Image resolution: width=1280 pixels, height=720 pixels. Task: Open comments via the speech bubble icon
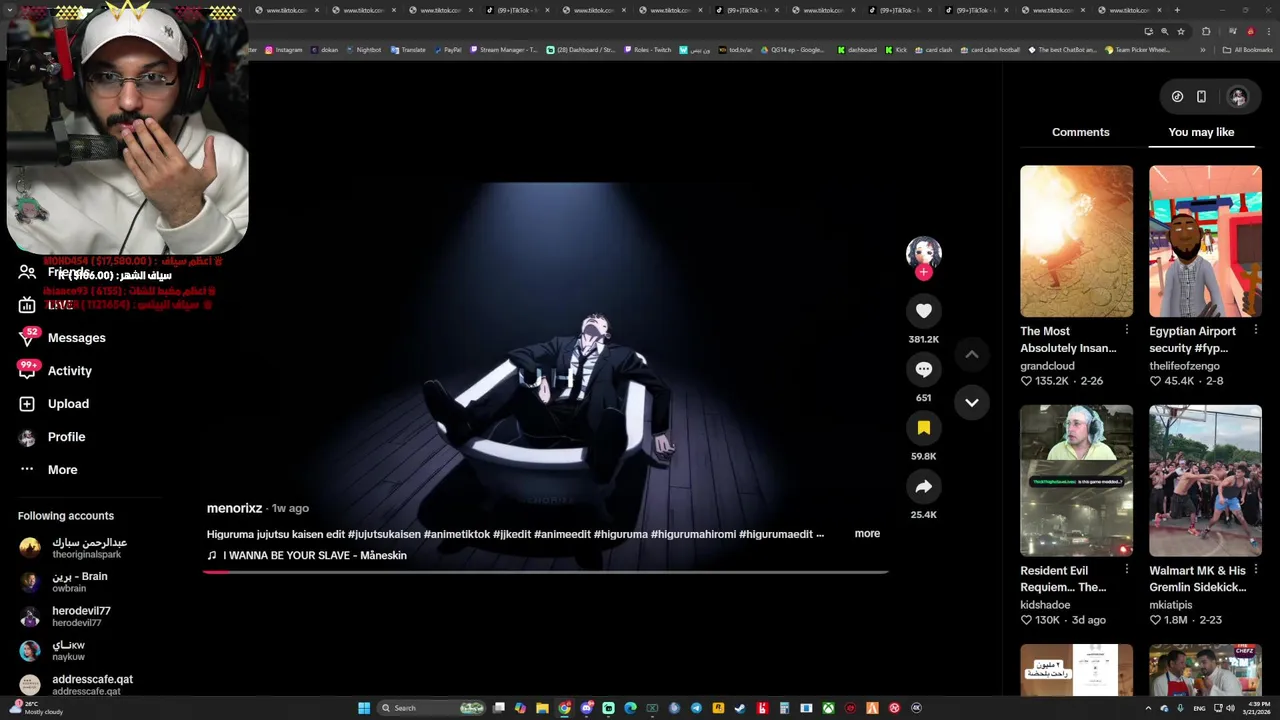click(923, 369)
